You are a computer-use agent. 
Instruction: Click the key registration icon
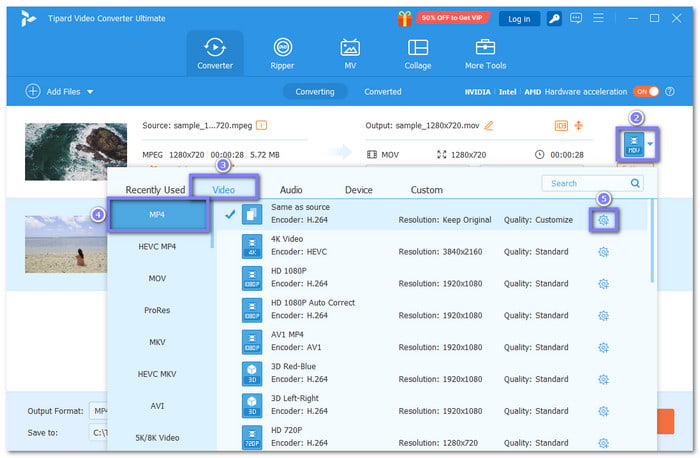coord(554,18)
